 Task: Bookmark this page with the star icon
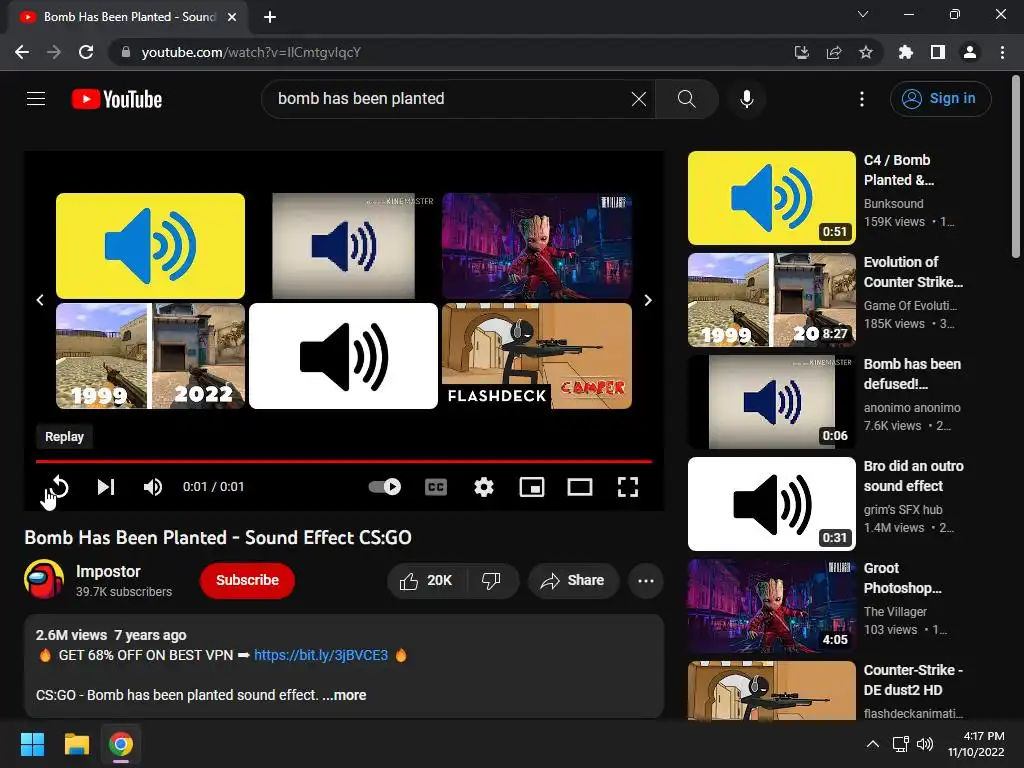[866, 52]
